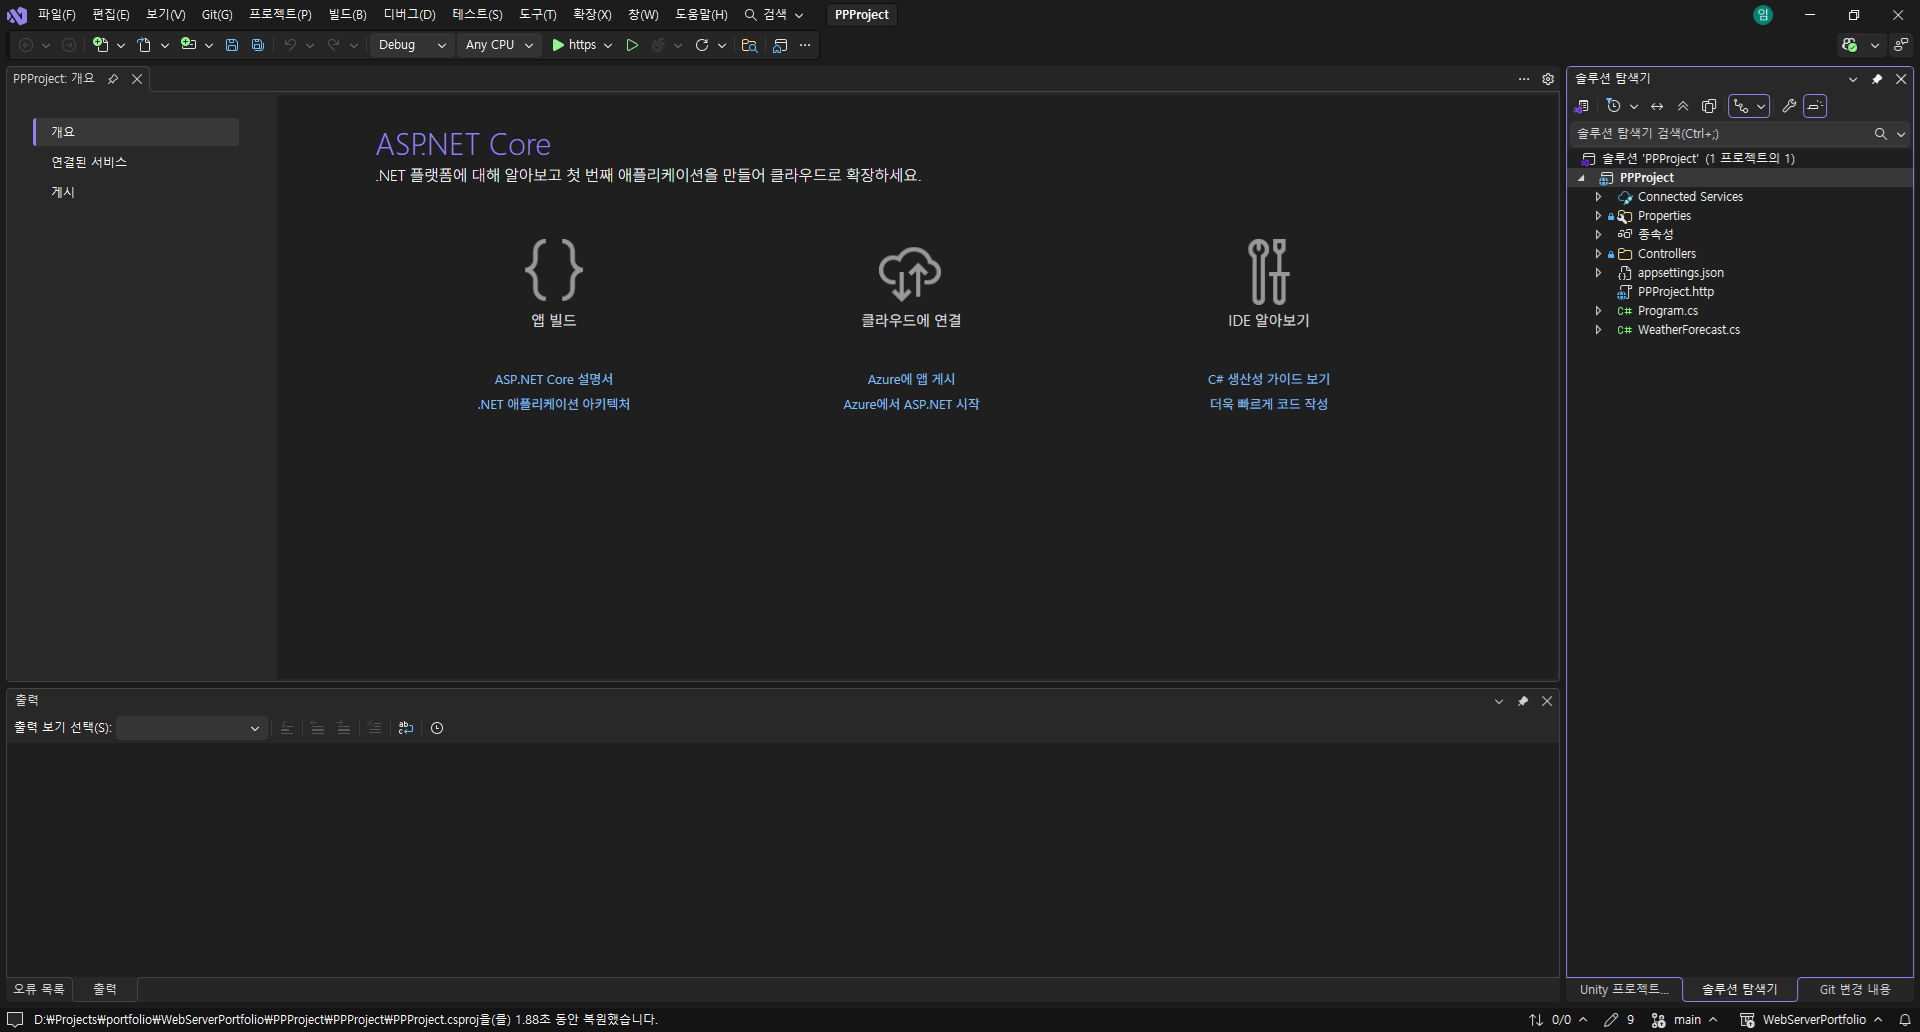Toggle word wrap in Output panel
This screenshot has width=1920, height=1032.
[x=406, y=728]
